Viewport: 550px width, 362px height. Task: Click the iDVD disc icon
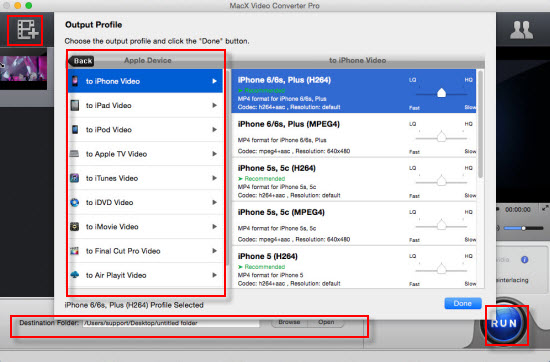click(x=74, y=202)
